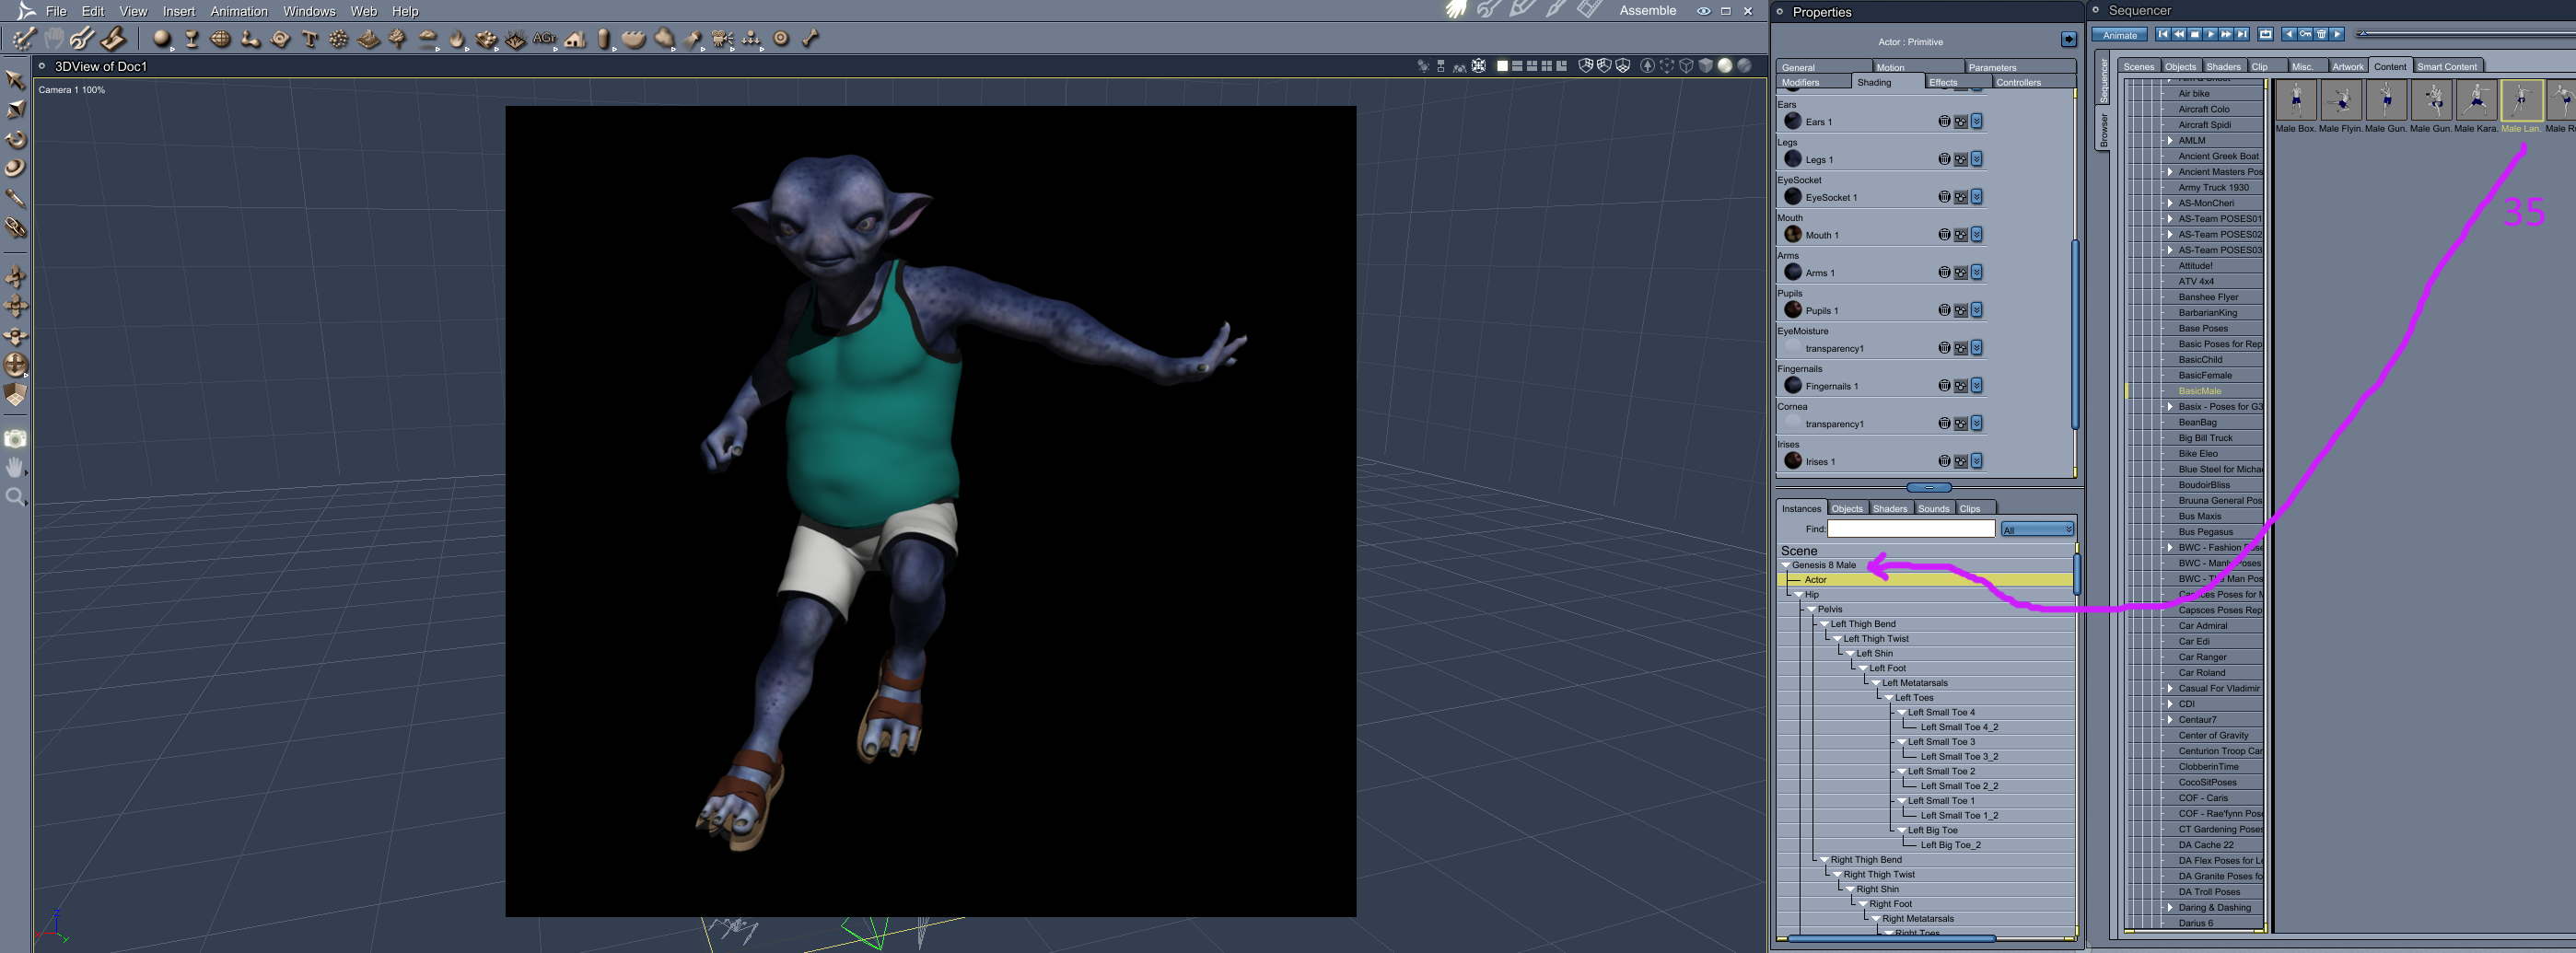Insert a sphere primitive from the toolbar
This screenshot has height=953, width=2576.
point(162,39)
